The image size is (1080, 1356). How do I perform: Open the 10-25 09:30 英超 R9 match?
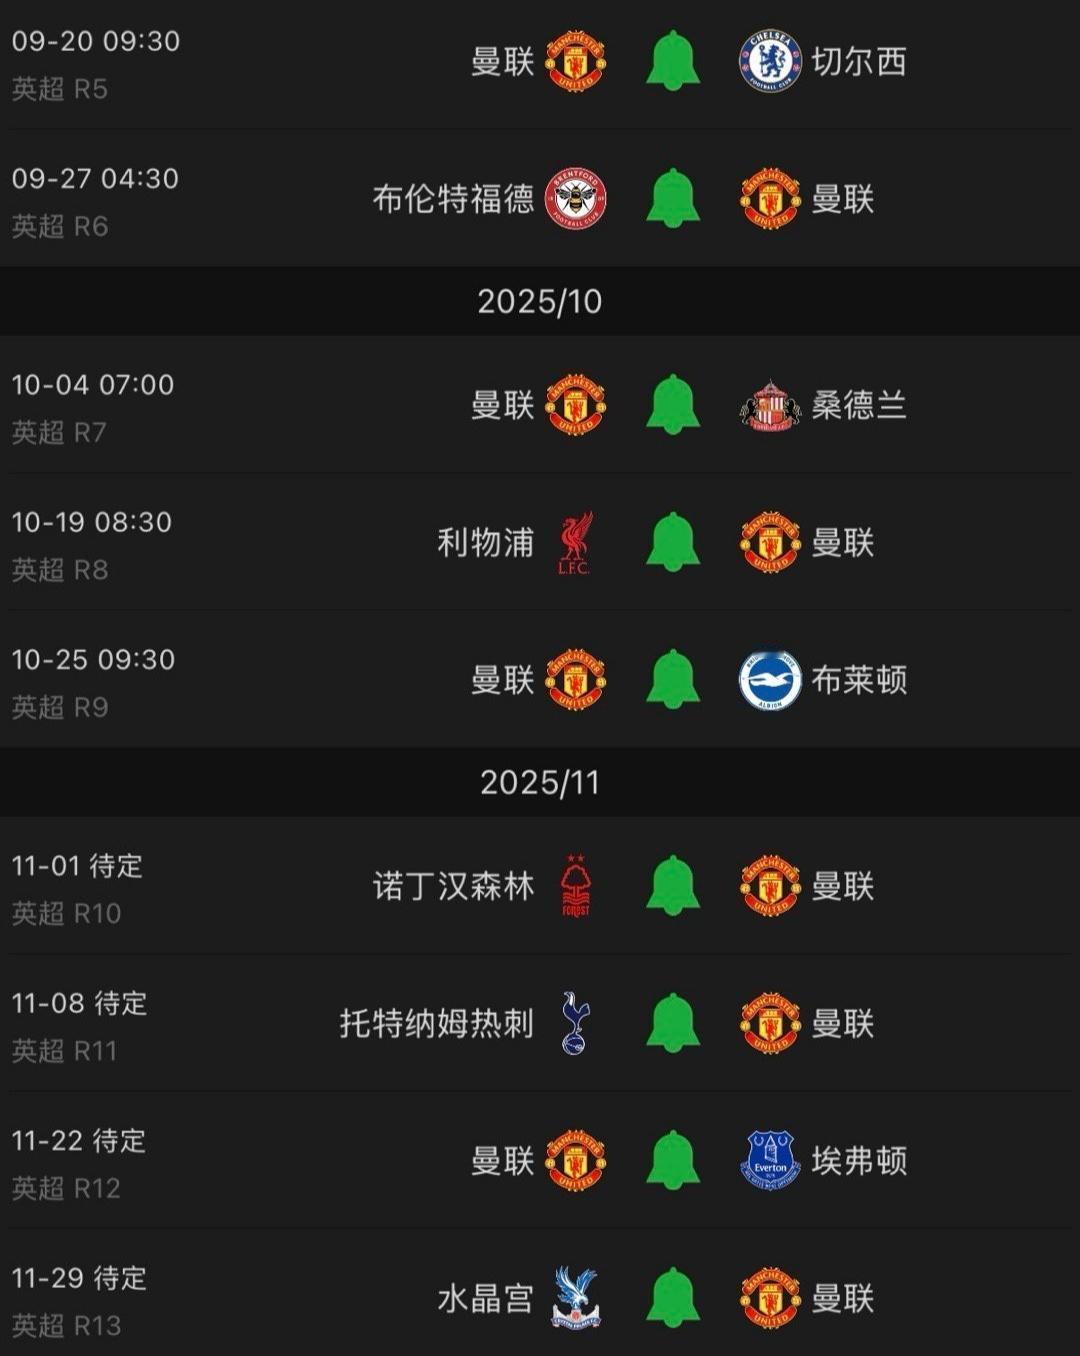pyautogui.click(x=540, y=680)
